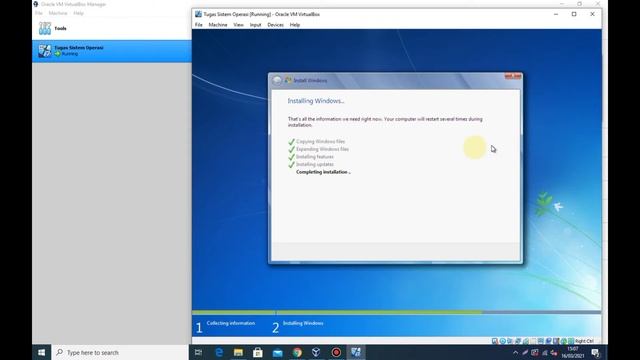The height and width of the screenshot is (360, 640).
Task: Click display indicator in VM status bar
Action: (540, 341)
